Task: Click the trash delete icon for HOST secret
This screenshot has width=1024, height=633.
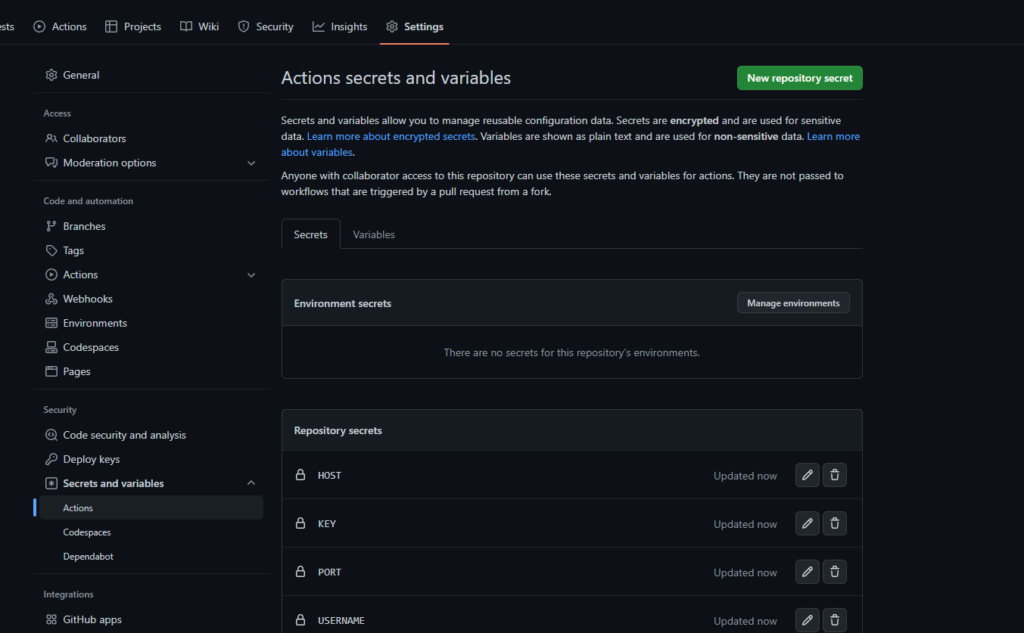Action: click(x=835, y=475)
